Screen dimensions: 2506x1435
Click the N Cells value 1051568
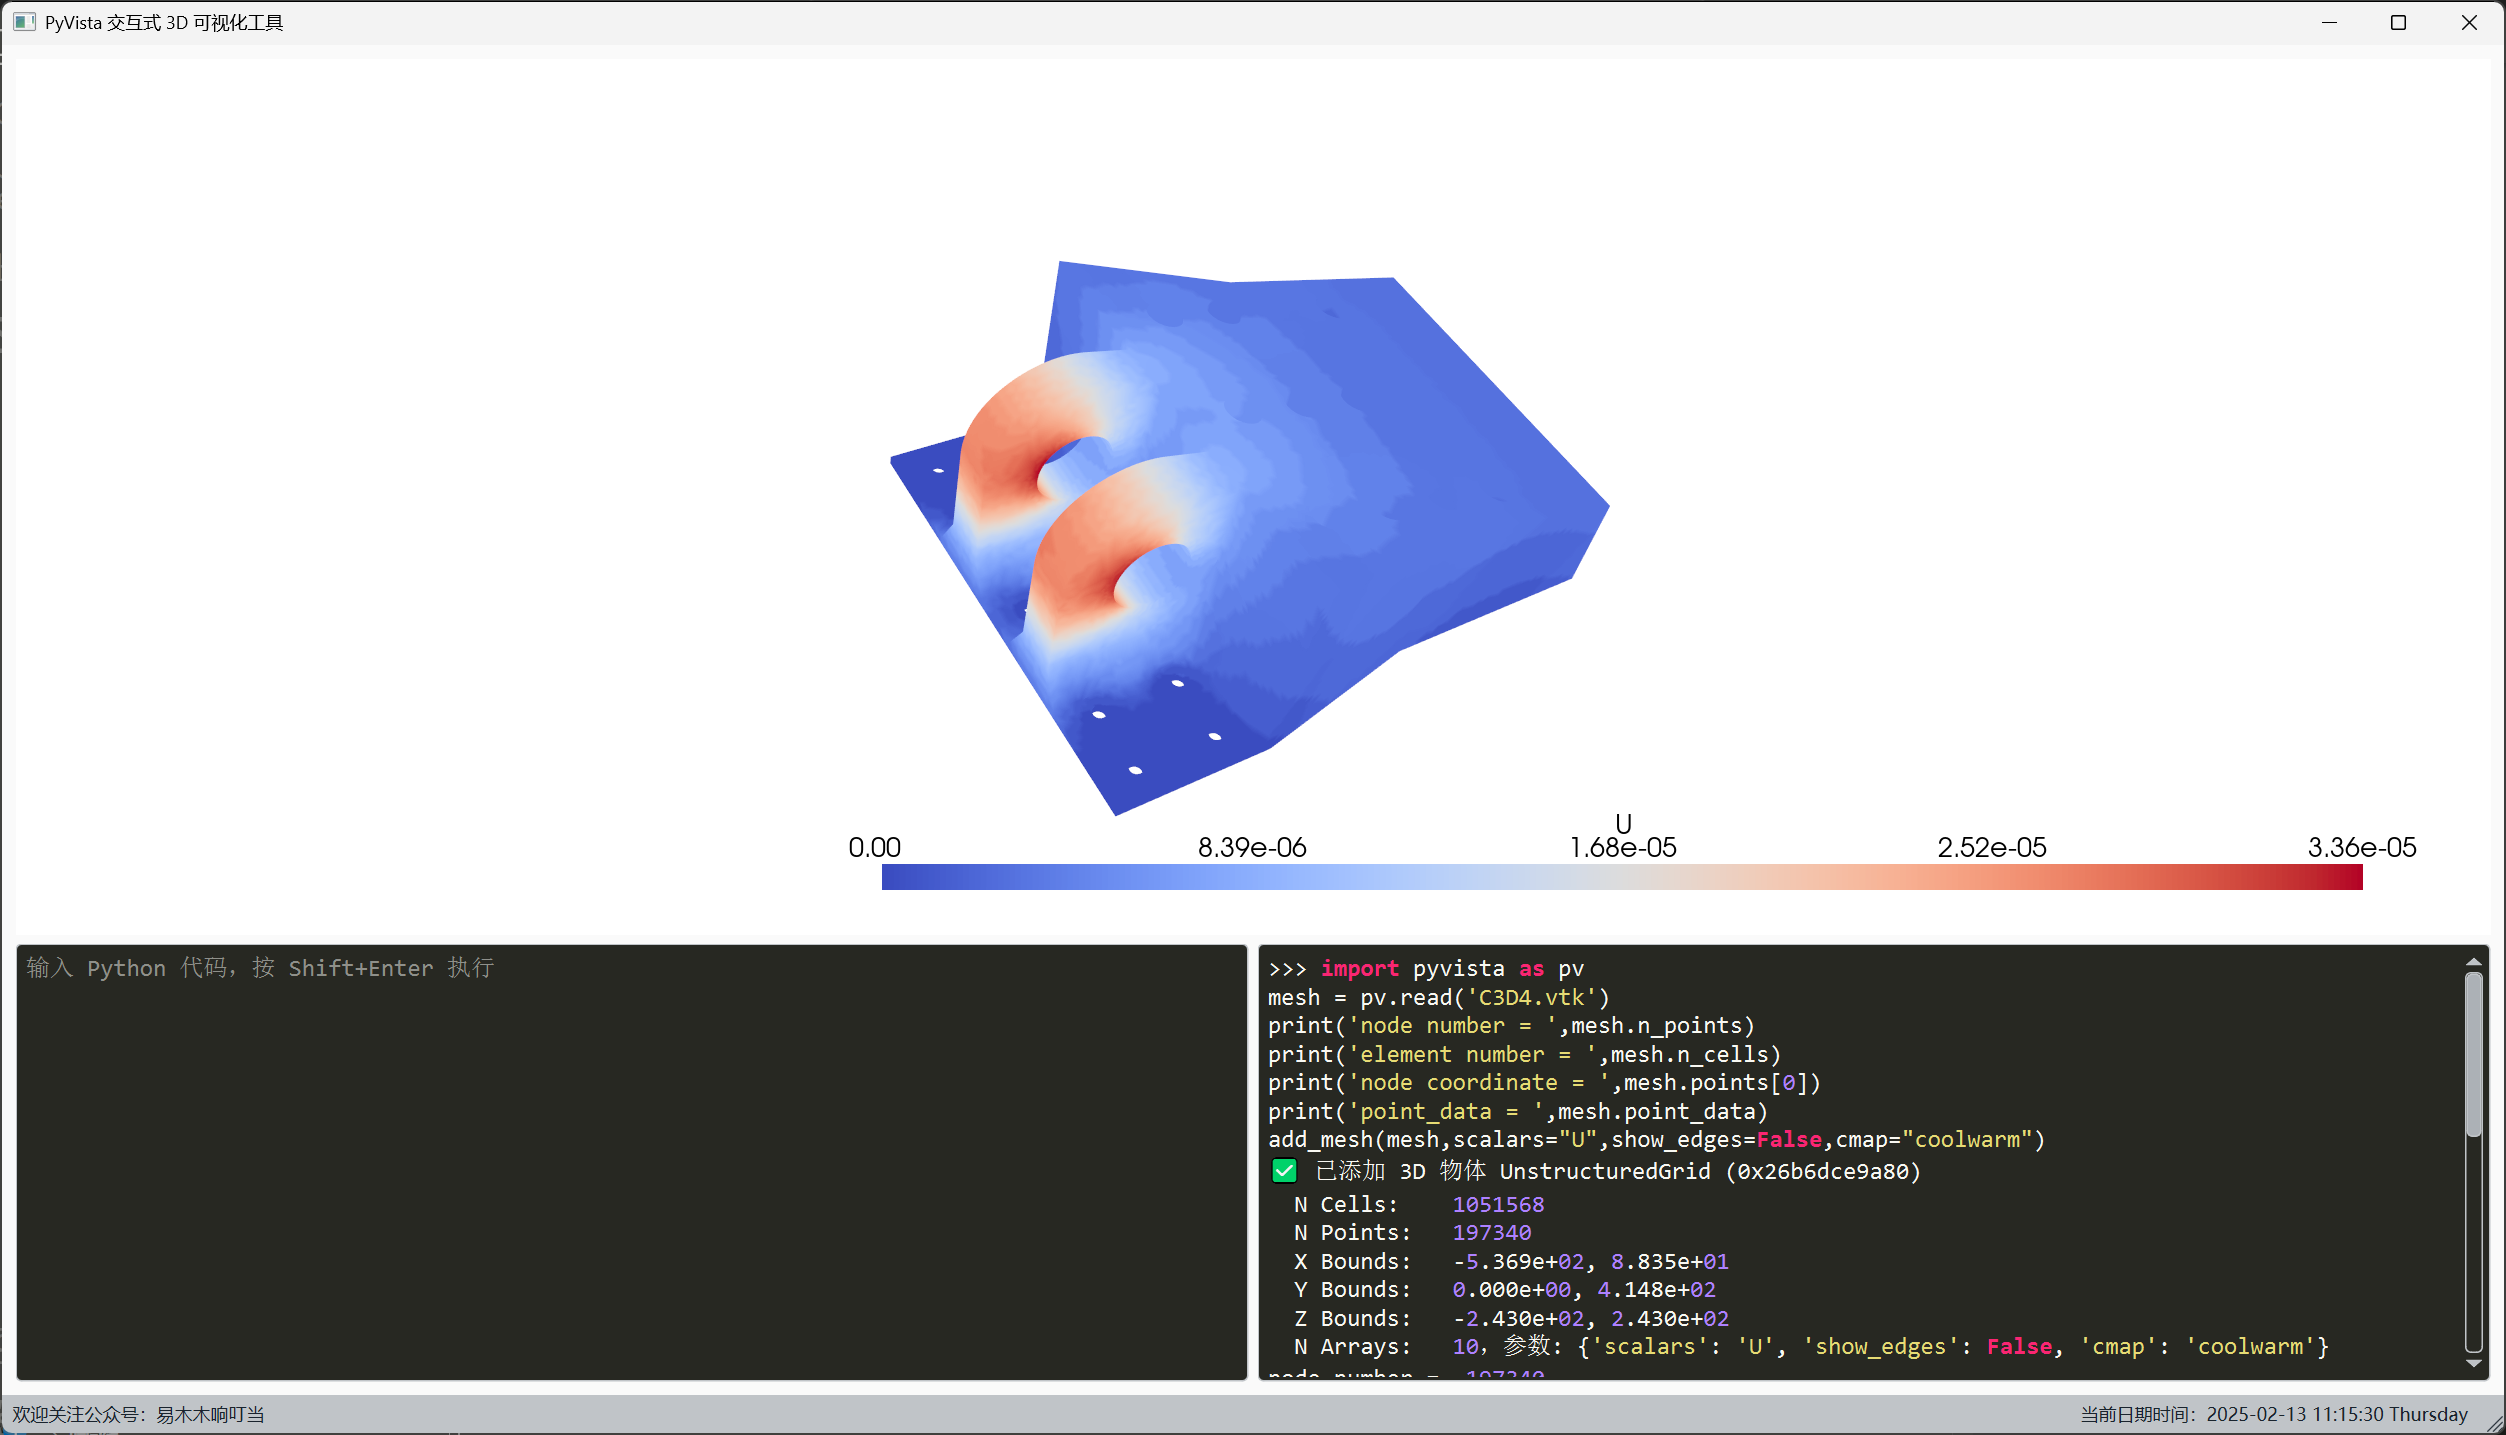point(1497,1204)
